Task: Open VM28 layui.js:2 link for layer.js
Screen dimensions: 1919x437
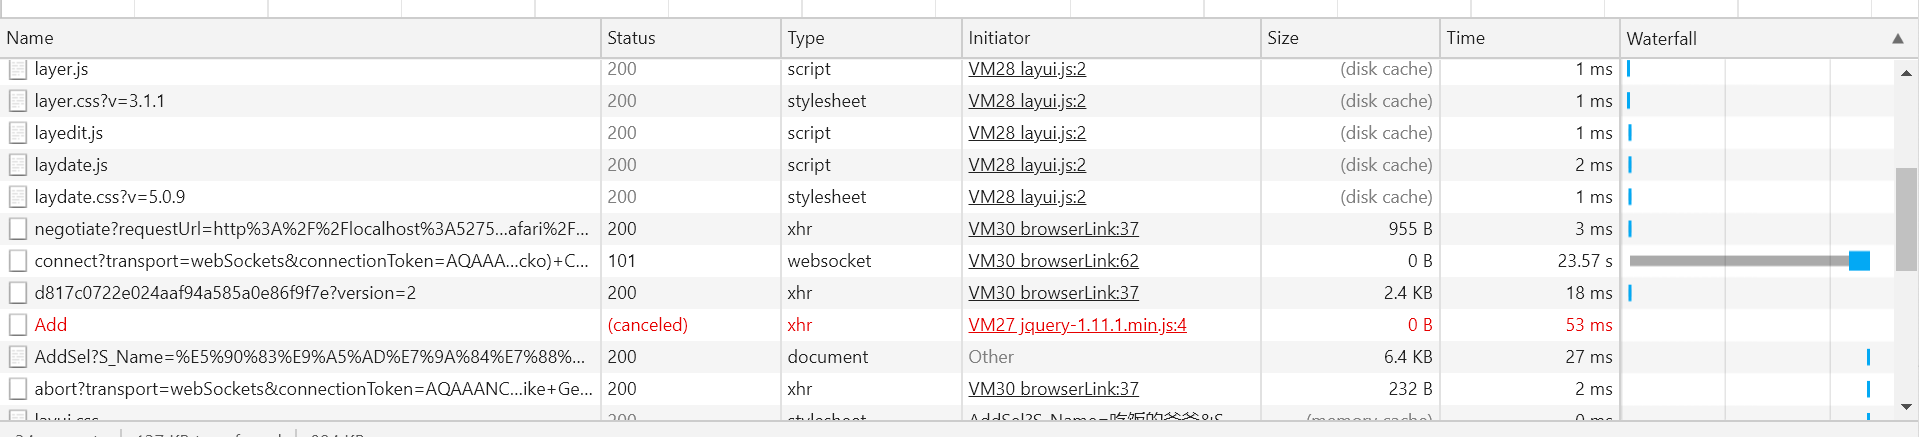Action: click(1027, 69)
